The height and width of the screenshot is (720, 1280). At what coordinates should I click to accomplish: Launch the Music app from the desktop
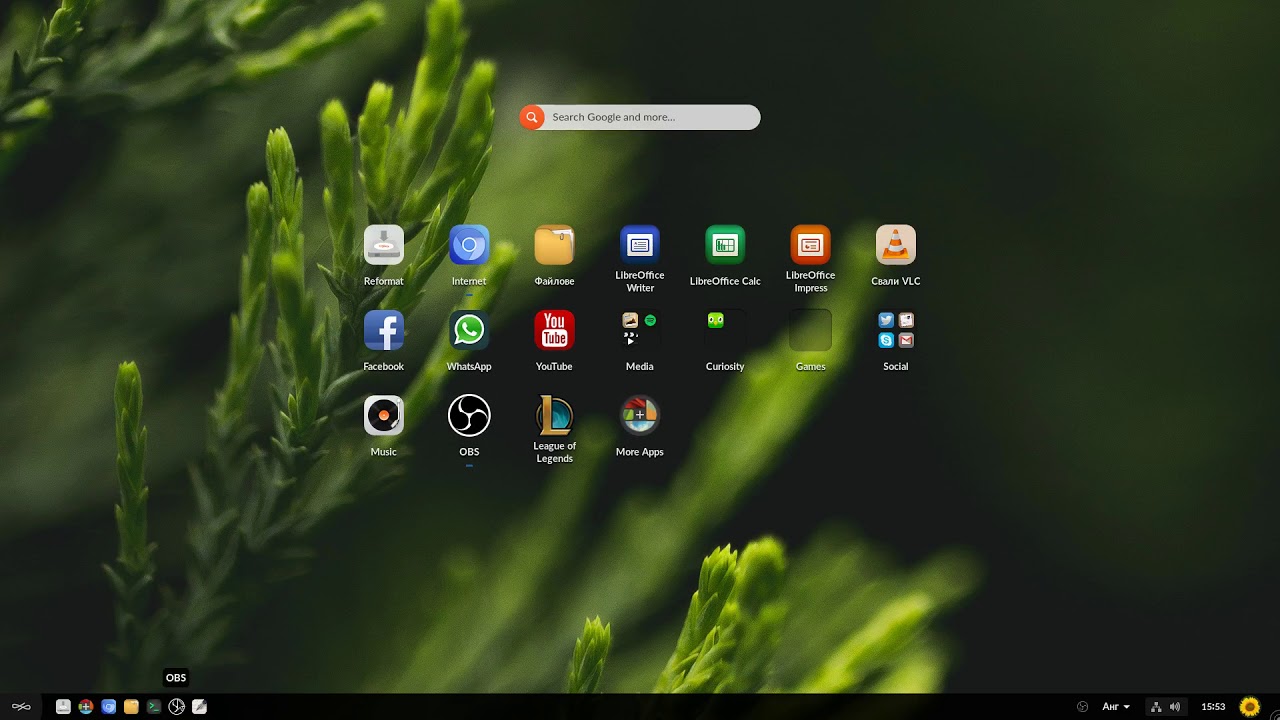click(x=383, y=415)
